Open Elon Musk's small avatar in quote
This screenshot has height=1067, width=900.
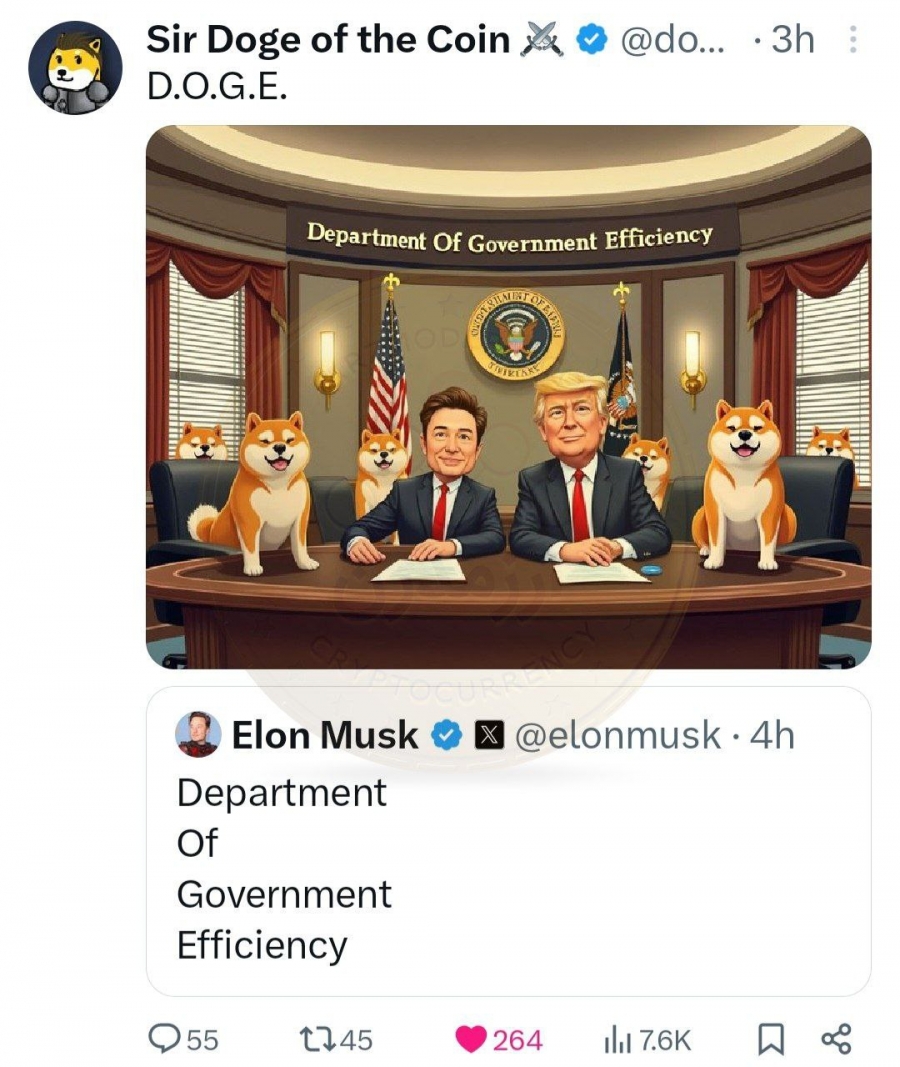point(199,734)
